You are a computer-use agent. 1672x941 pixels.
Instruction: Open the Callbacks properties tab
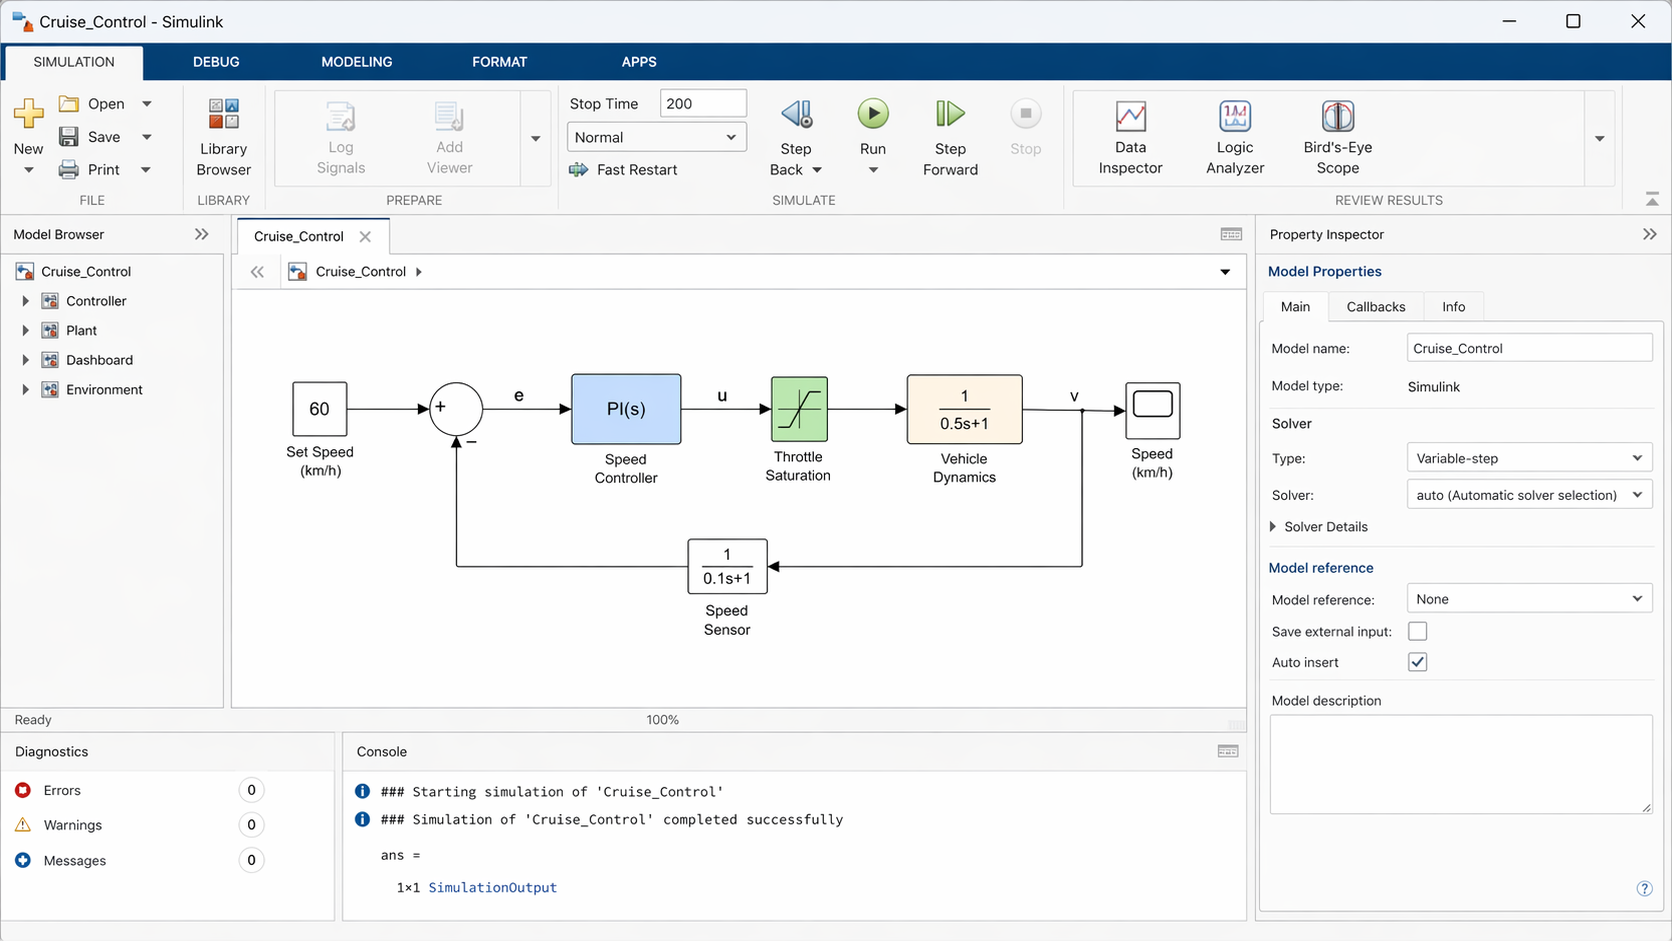point(1376,307)
